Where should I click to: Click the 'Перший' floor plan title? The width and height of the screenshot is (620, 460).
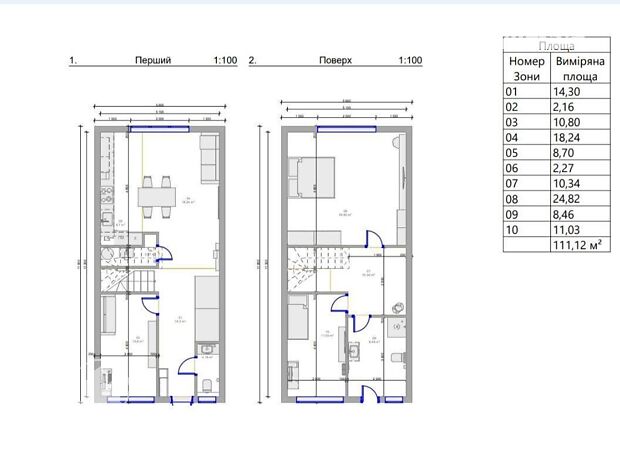click(x=153, y=61)
